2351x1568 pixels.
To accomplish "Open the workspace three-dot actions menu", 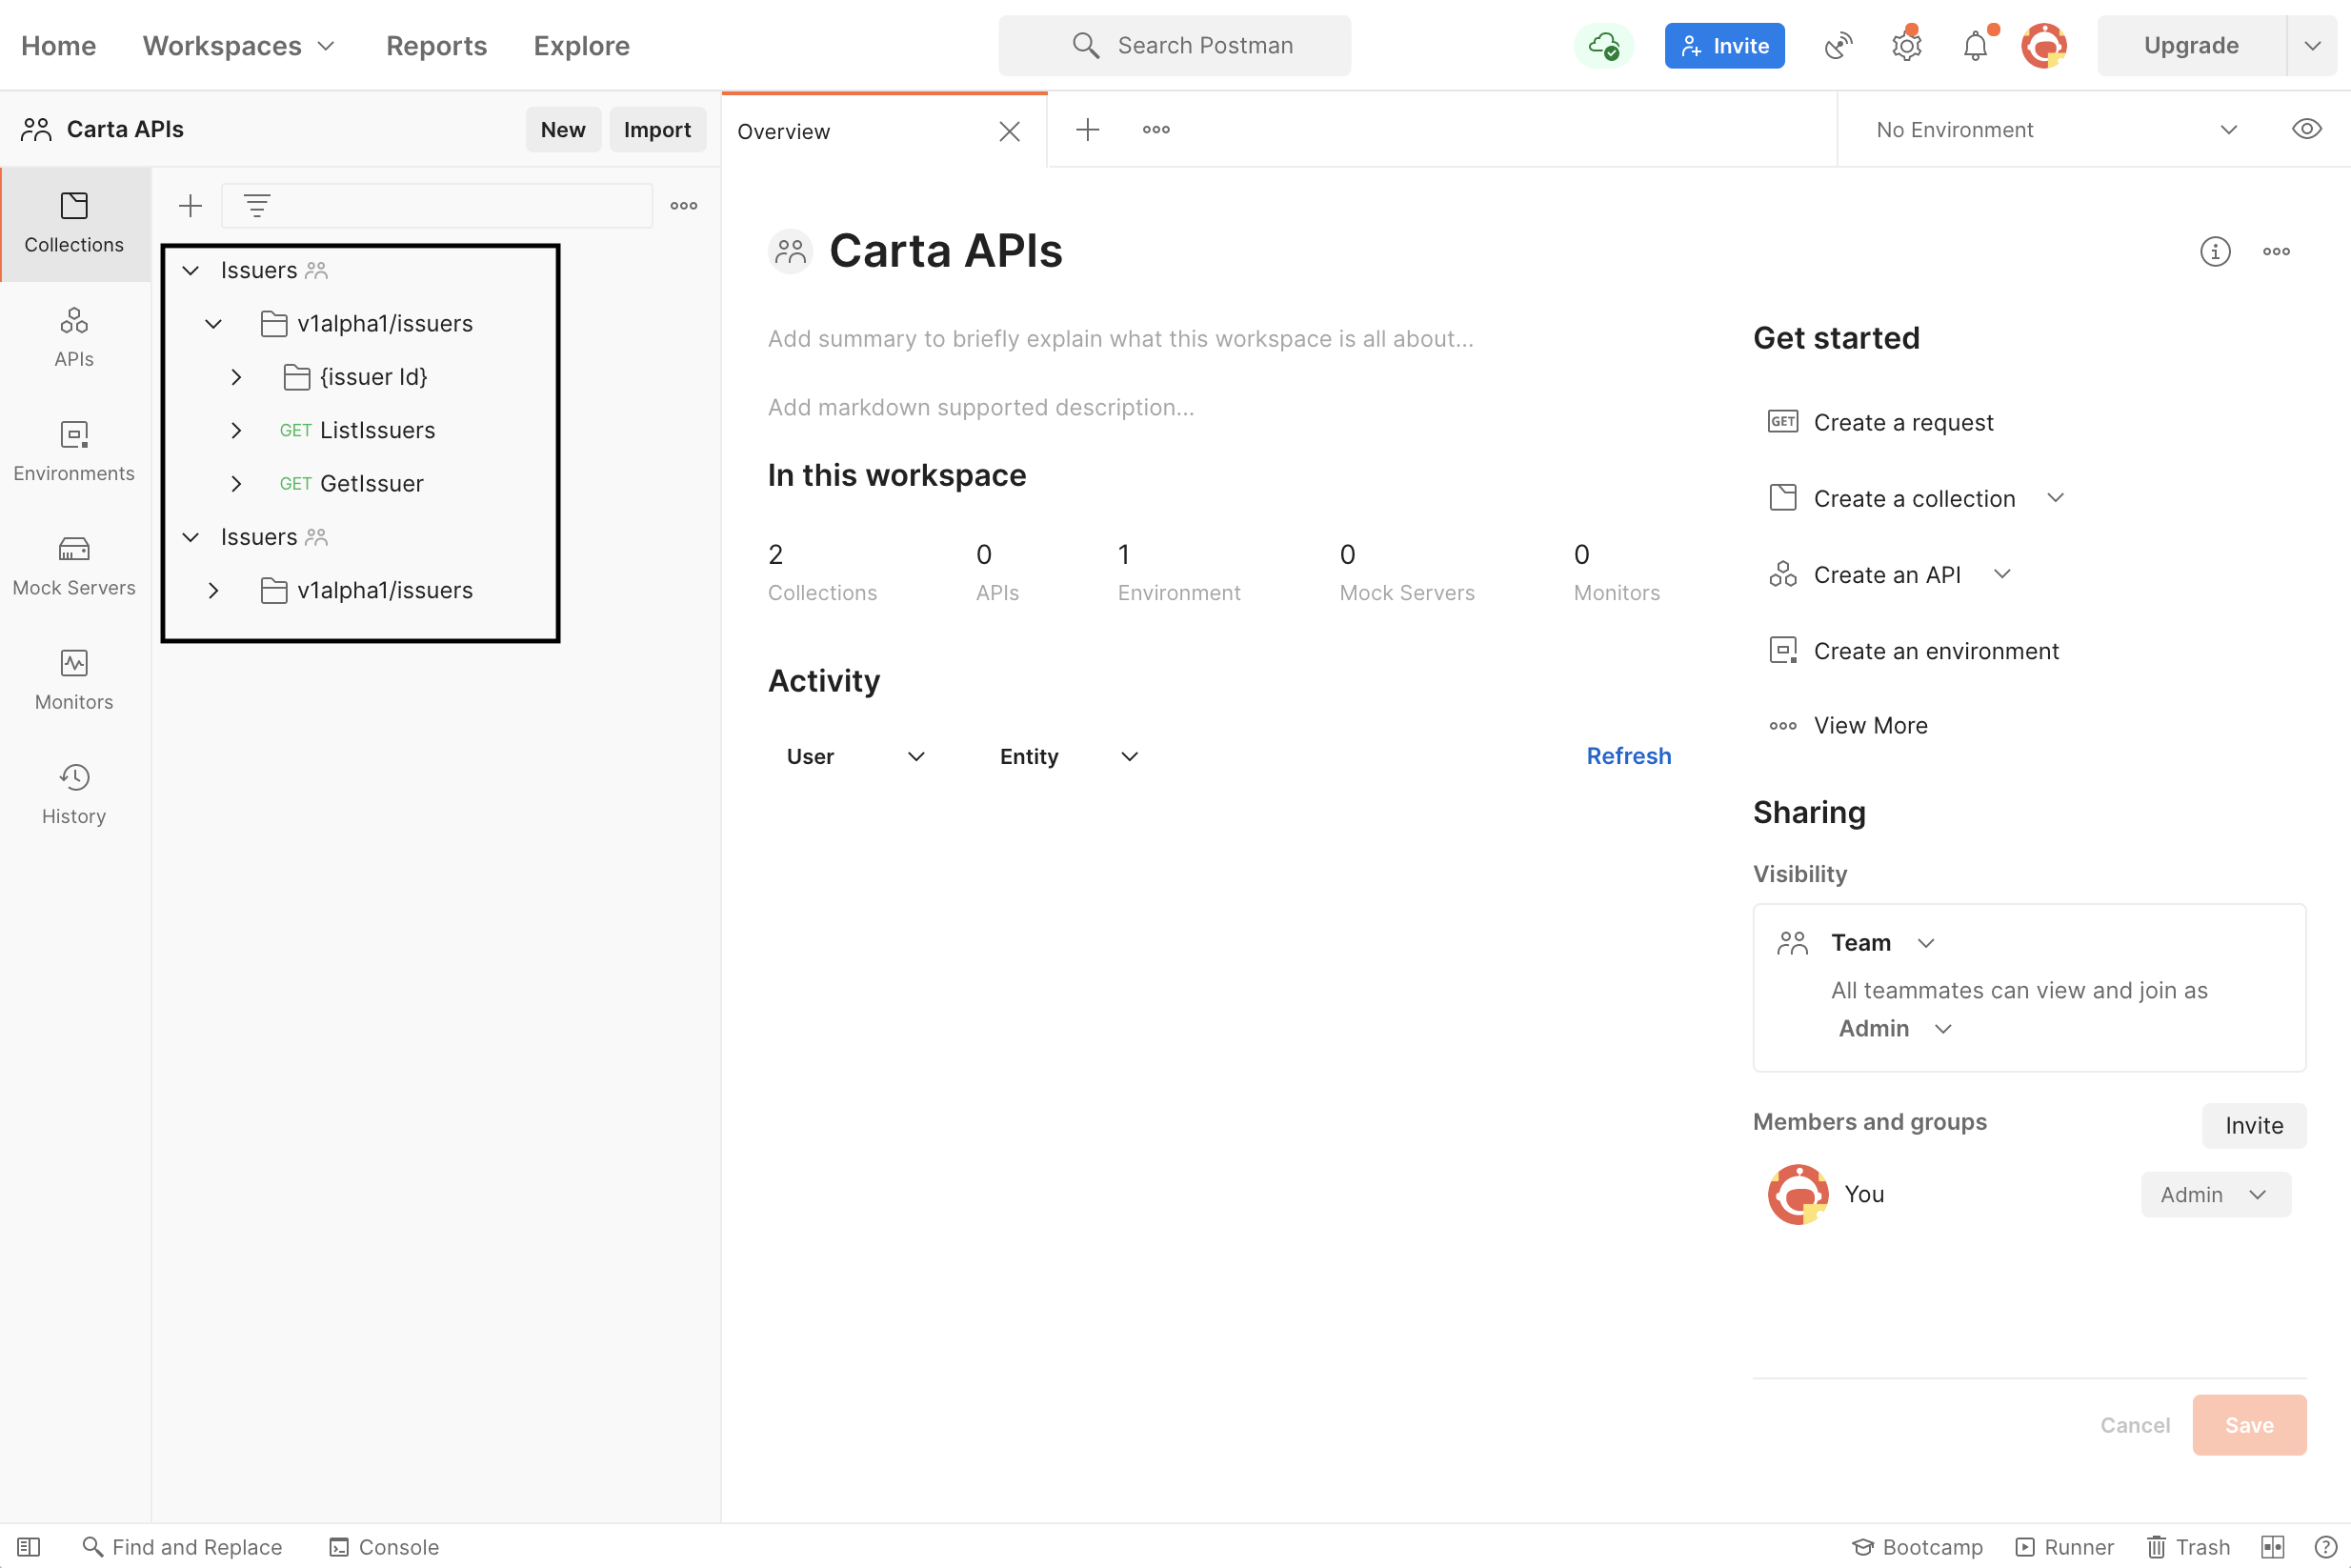I will [x=2276, y=251].
